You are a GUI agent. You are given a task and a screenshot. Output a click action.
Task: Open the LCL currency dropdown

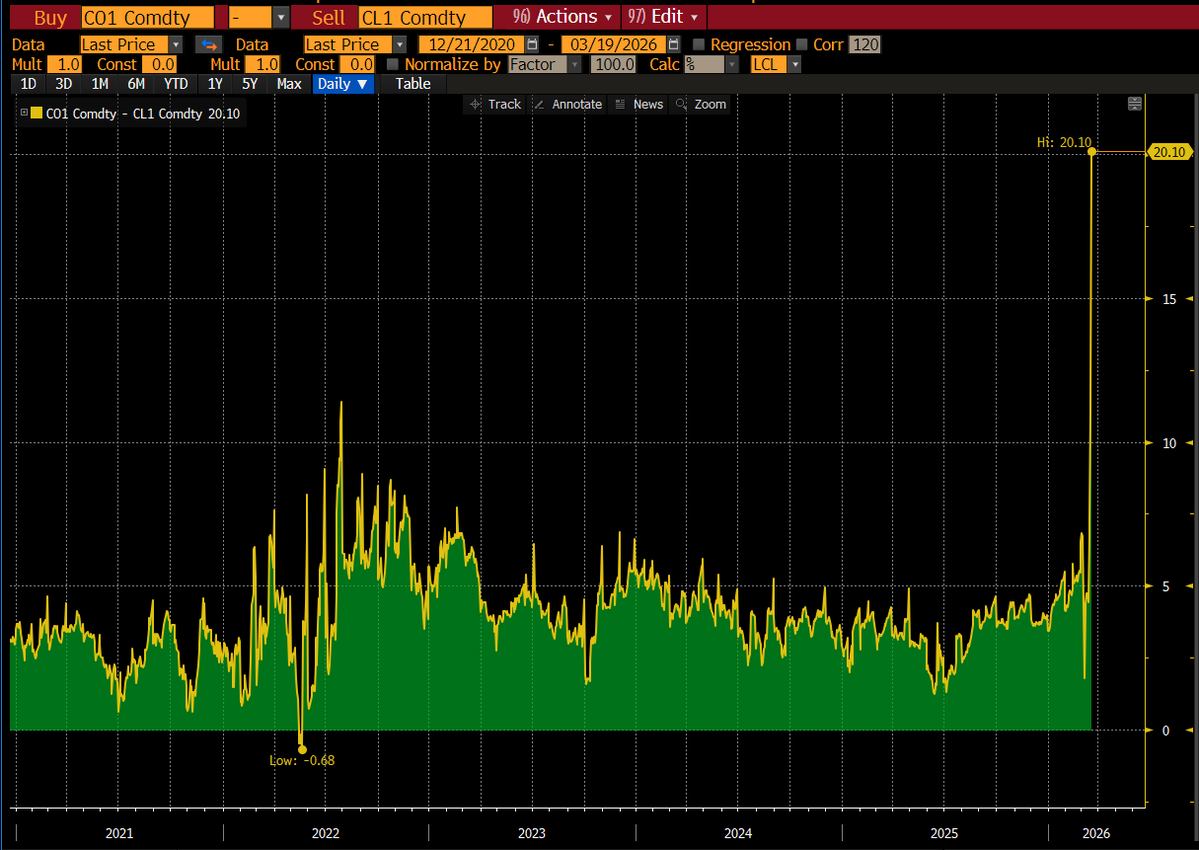point(795,64)
